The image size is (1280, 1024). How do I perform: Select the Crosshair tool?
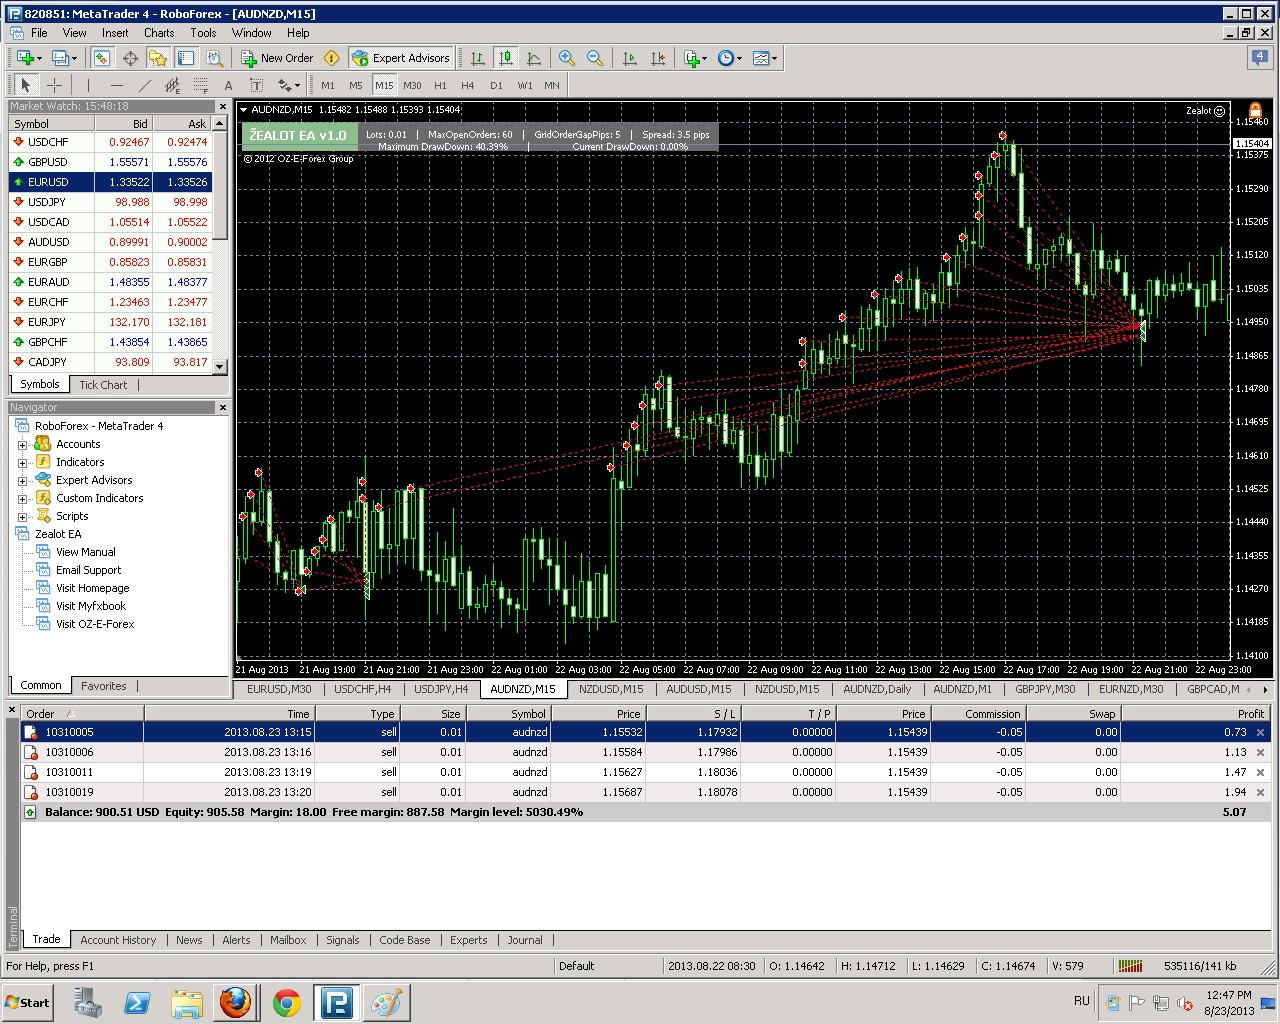tap(55, 85)
